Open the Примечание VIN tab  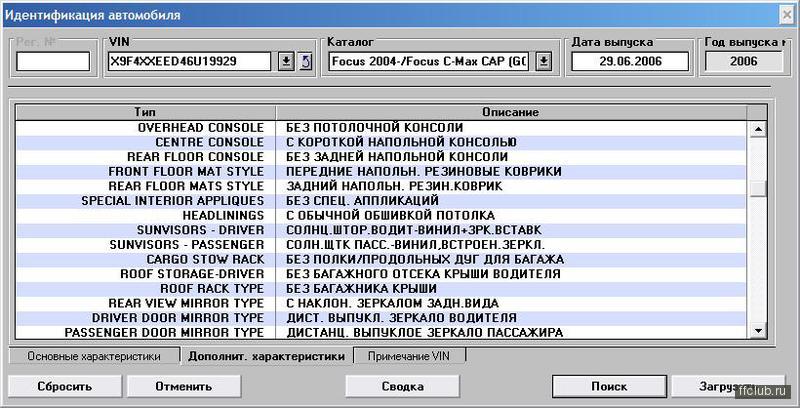(x=409, y=356)
